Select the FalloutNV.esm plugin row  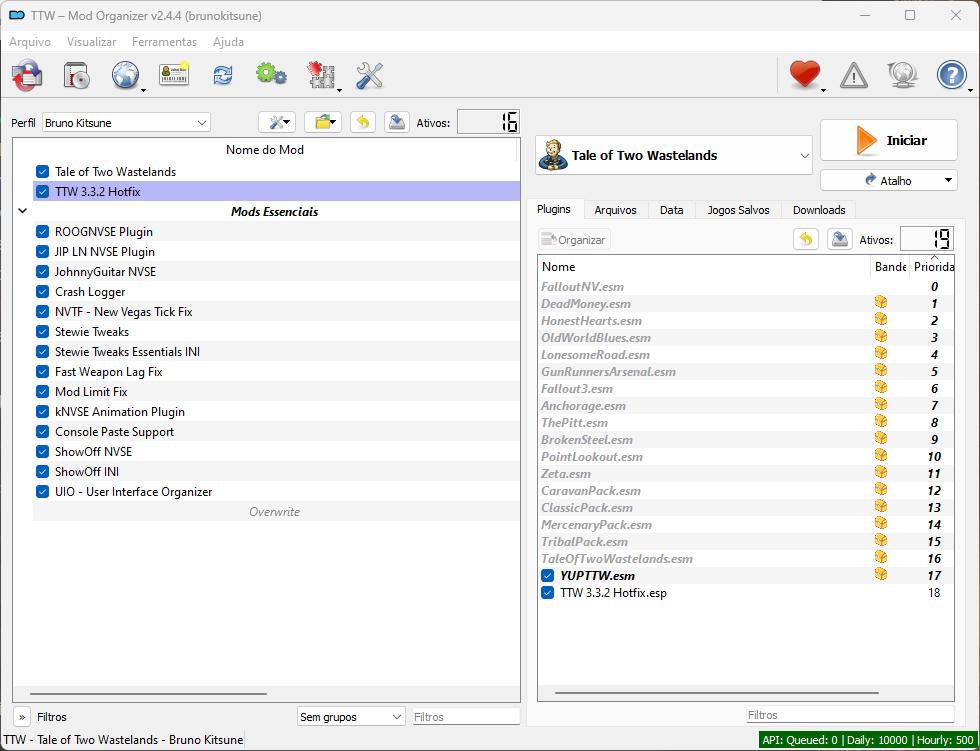[x=746, y=287]
